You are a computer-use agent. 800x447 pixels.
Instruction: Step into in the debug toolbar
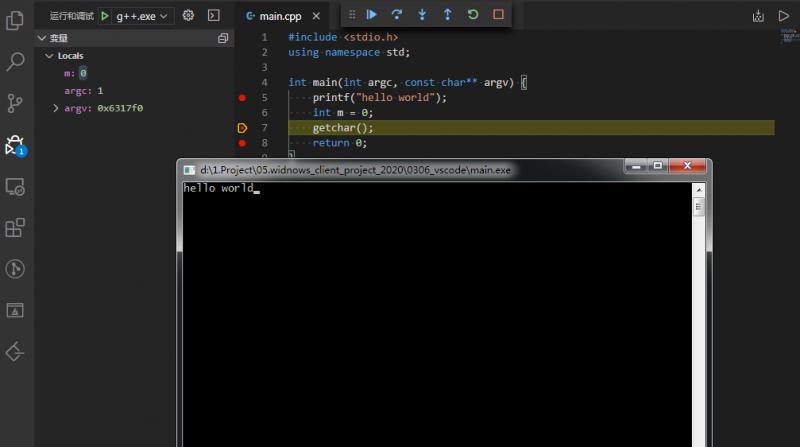click(x=422, y=15)
